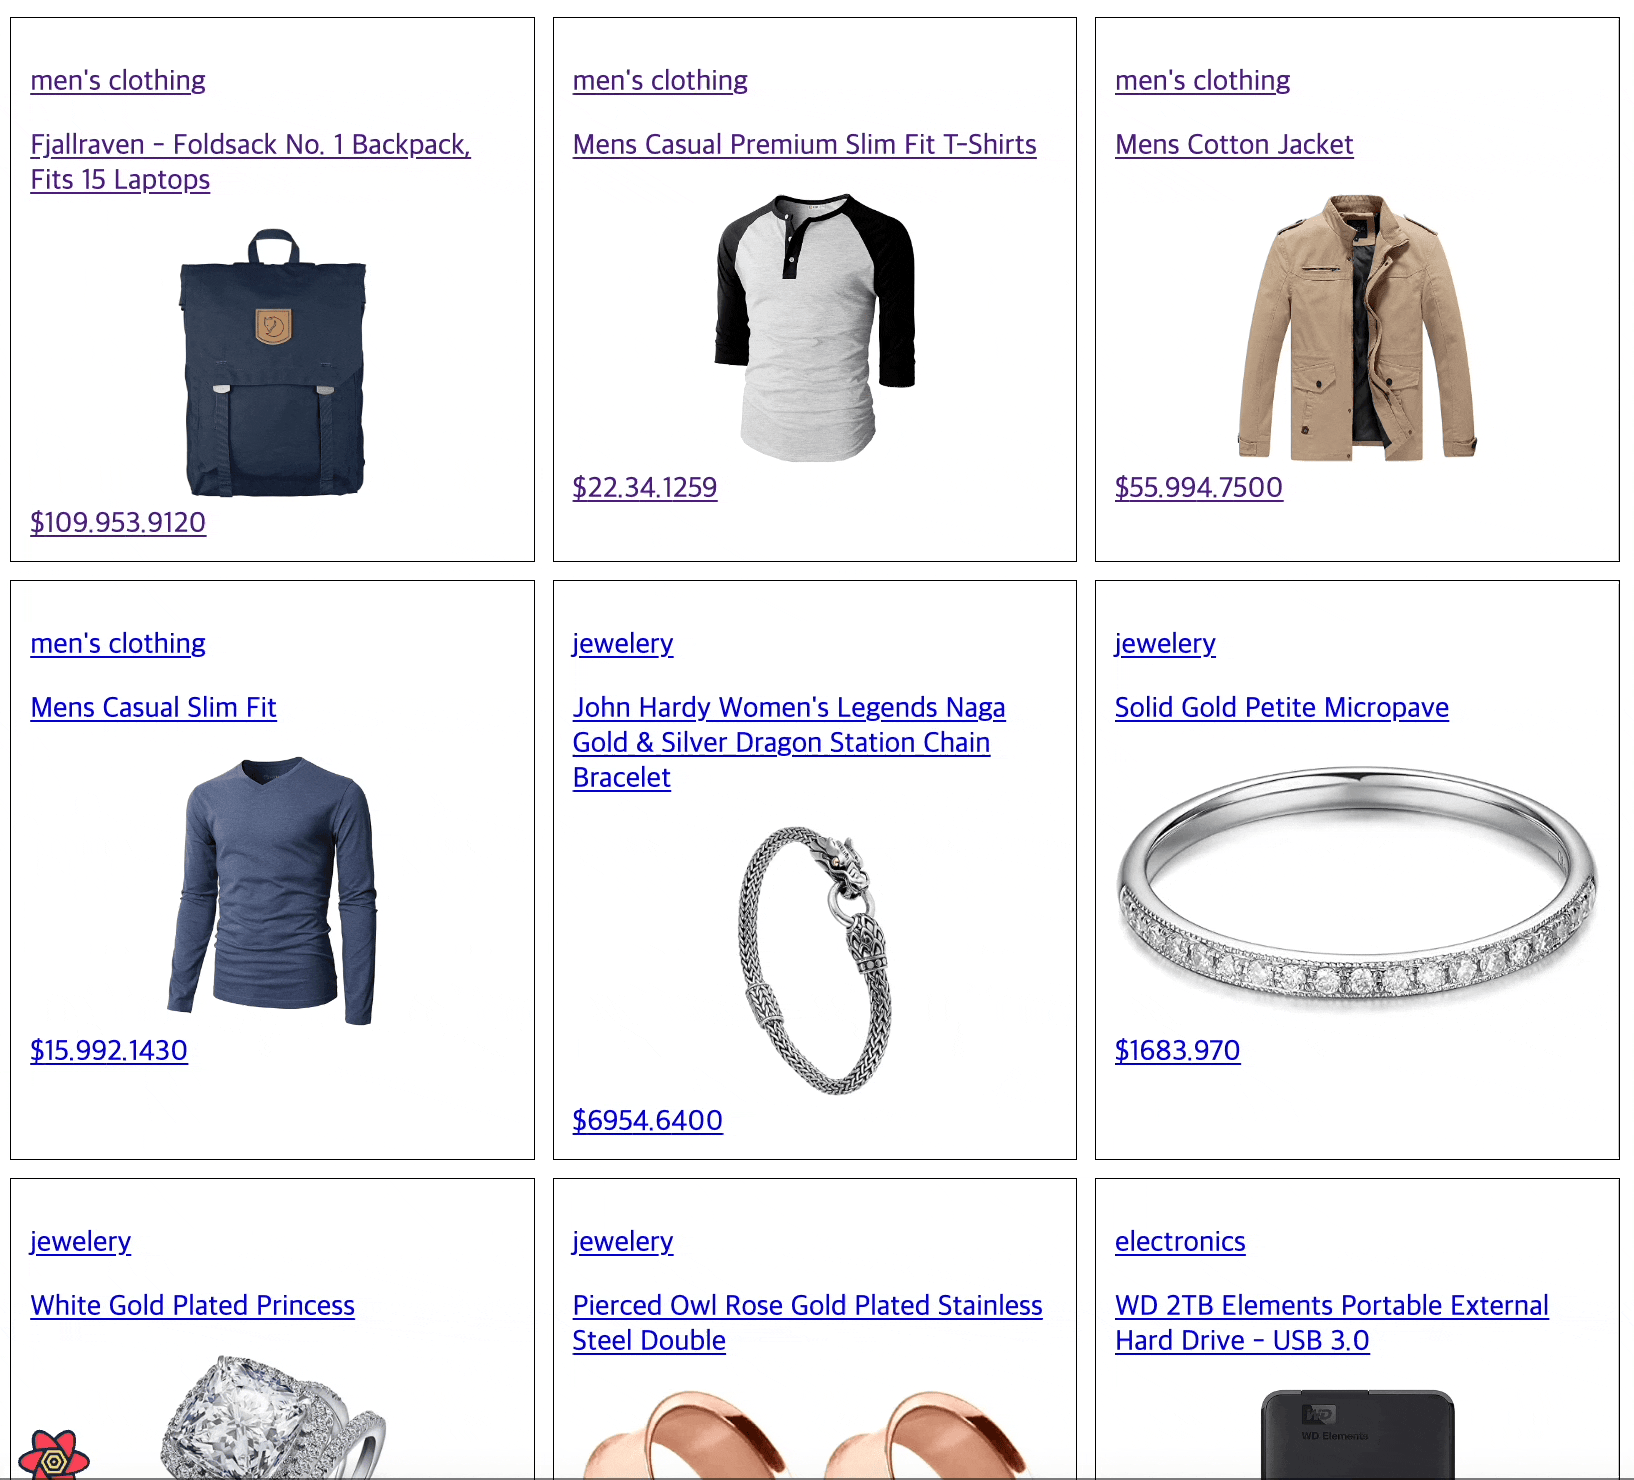1634x1480 pixels.
Task: Open Fjallraven Foldsack No. 1 Backpack link
Action: 251,162
